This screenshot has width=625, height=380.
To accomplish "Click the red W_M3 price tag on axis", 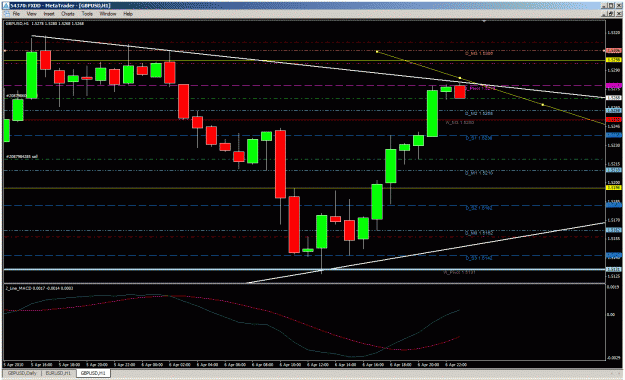I will click(613, 119).
